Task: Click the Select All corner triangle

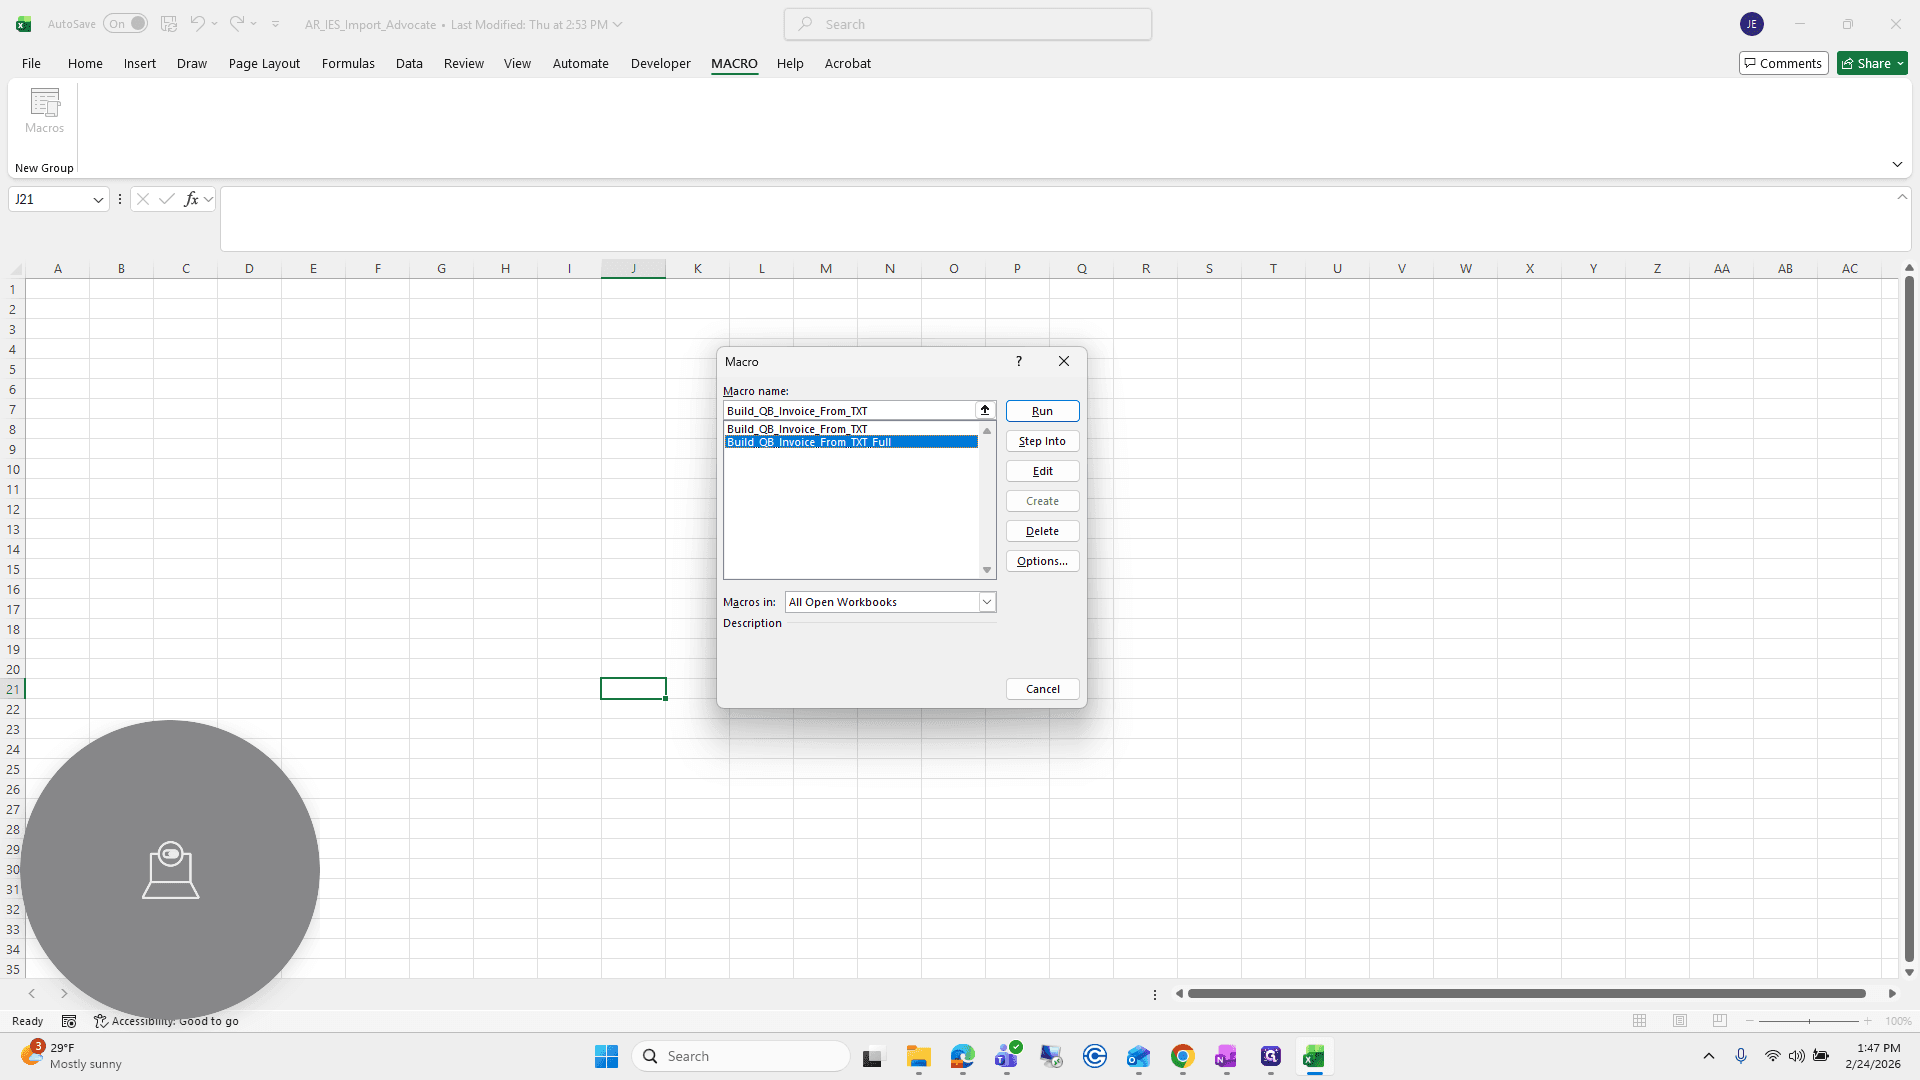Action: coord(15,269)
